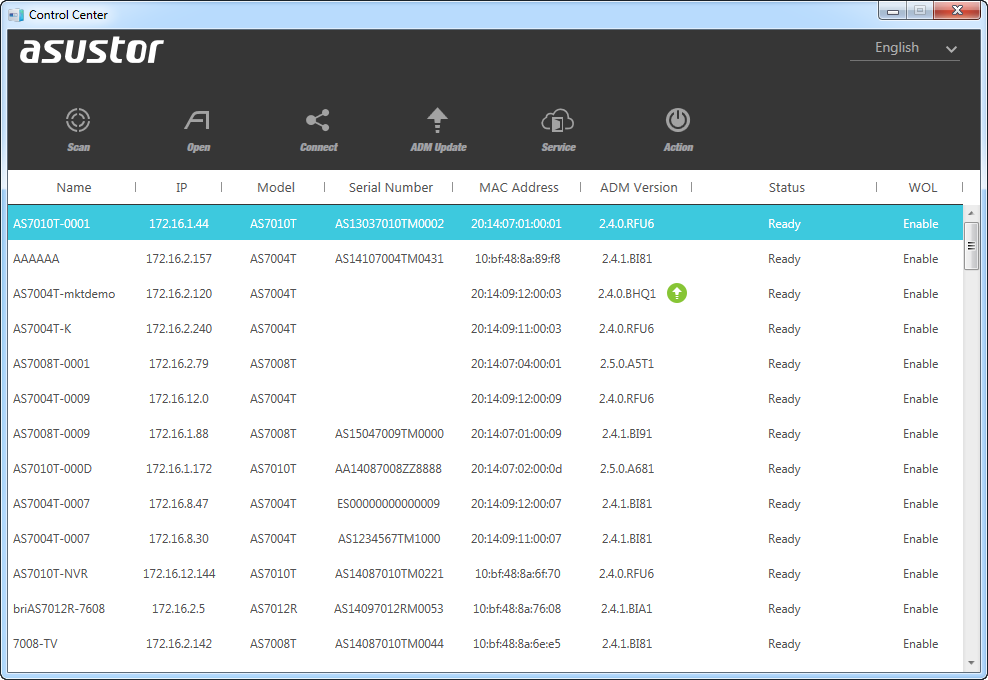This screenshot has width=988, height=680.
Task: Click serial number ES00000000000009
Action: 389,504
